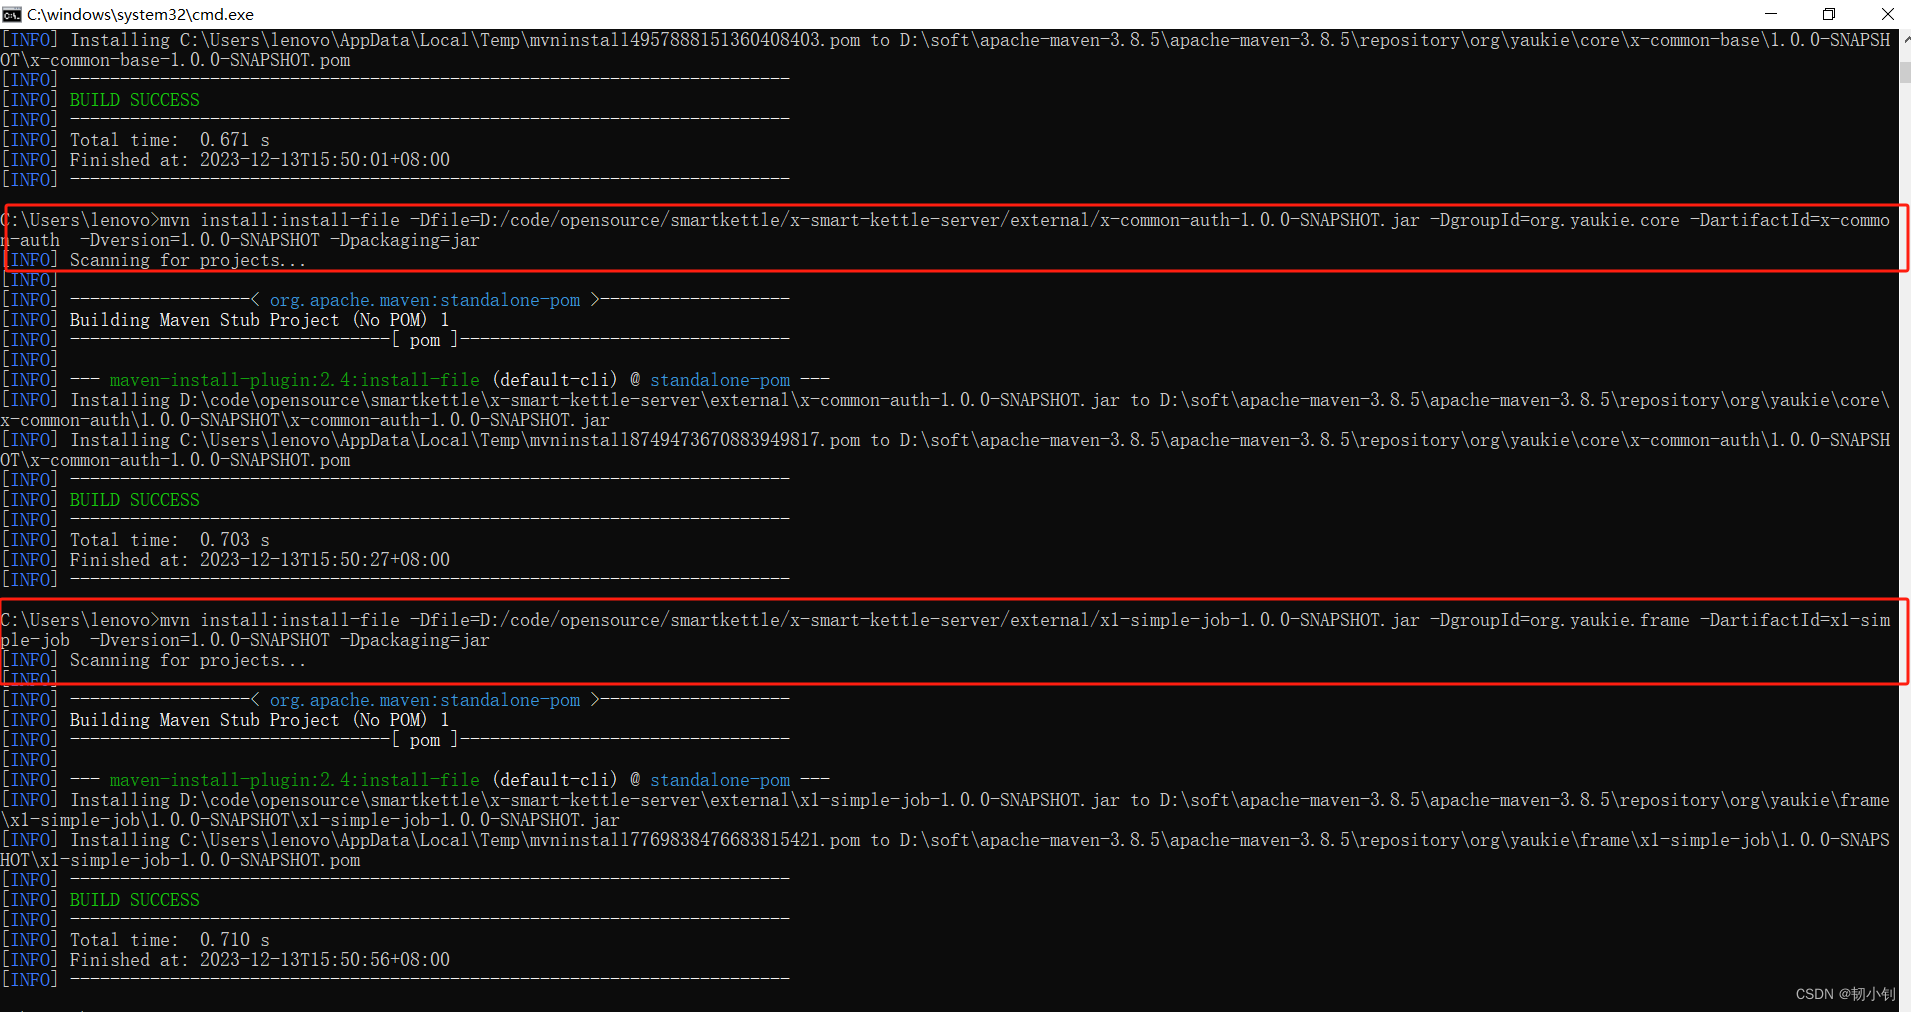Click 'x-common-base-1.0.0-SNAPSHOT.pom' line
1911x1012 pixels.
(x=175, y=60)
